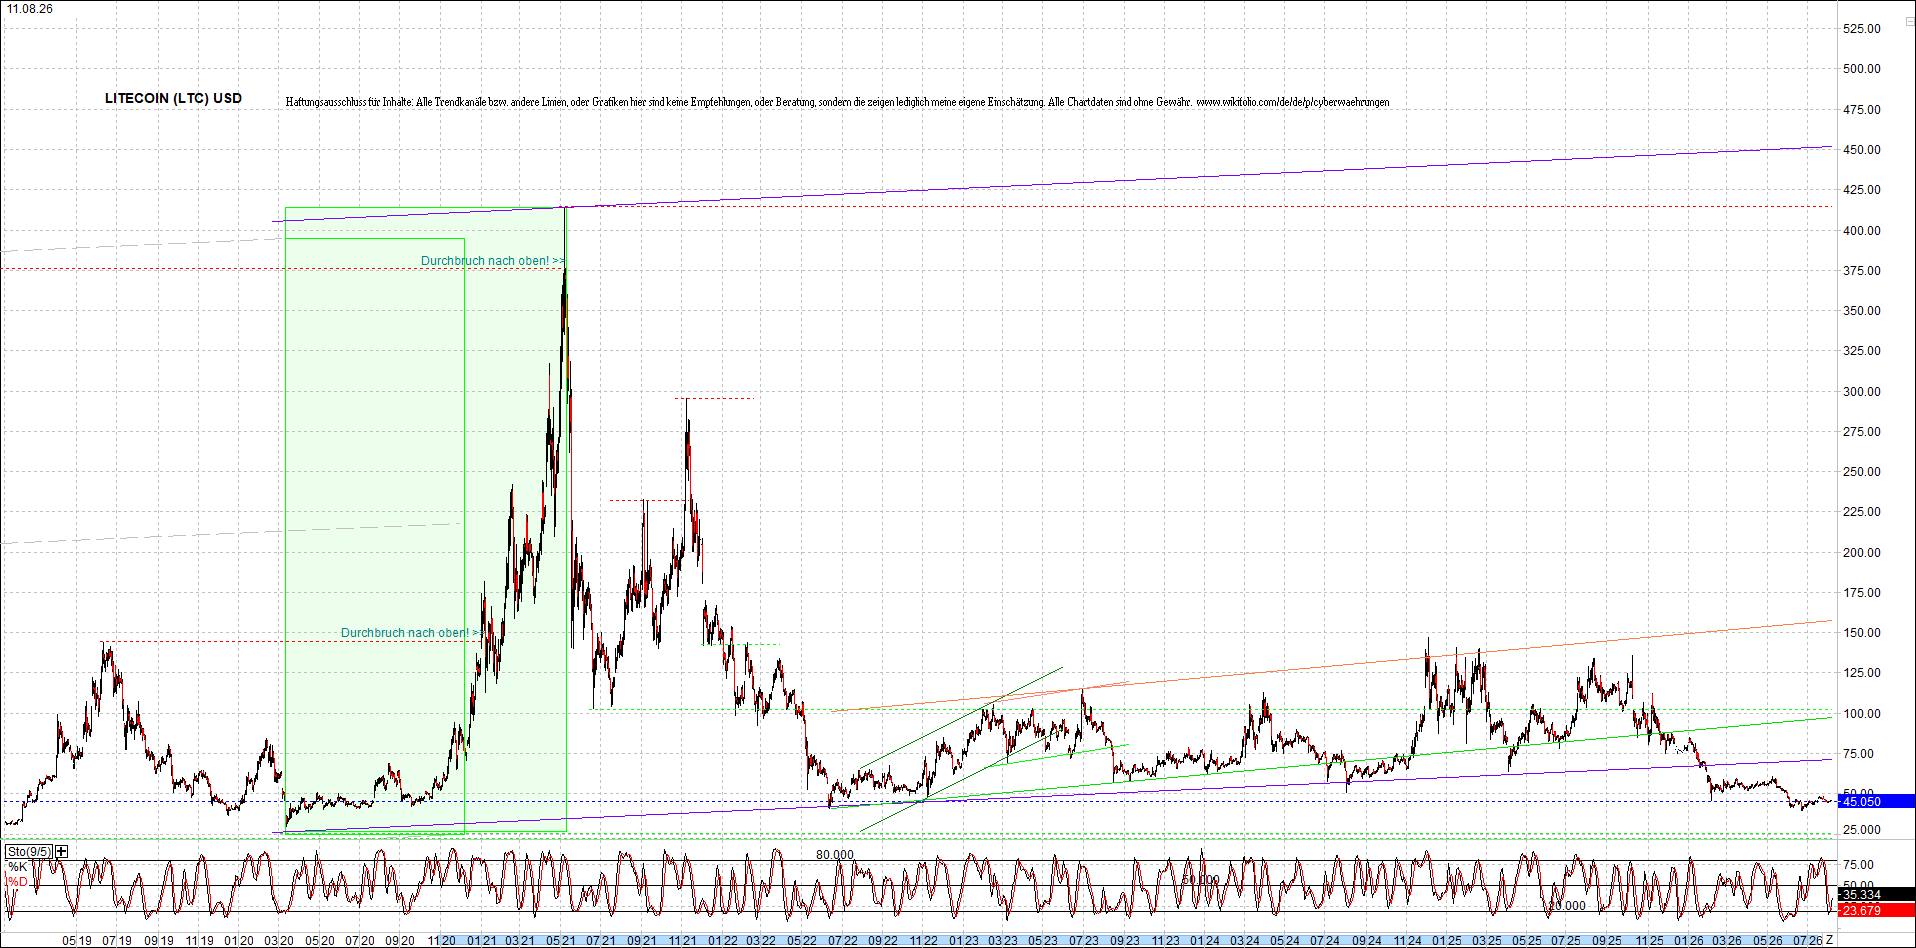Click the 100.00 price axis label

(1862, 714)
